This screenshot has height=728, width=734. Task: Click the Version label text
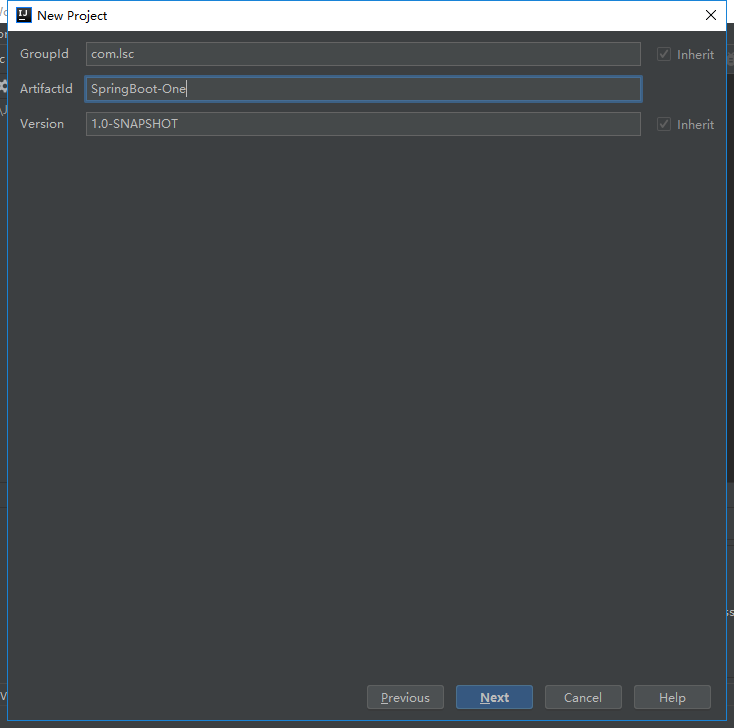tap(42, 124)
